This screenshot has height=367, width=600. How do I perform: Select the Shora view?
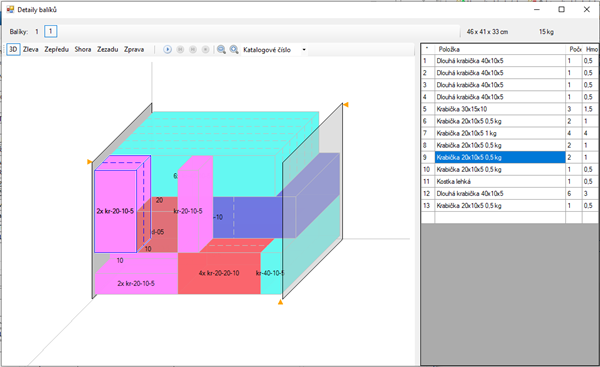pyautogui.click(x=83, y=49)
